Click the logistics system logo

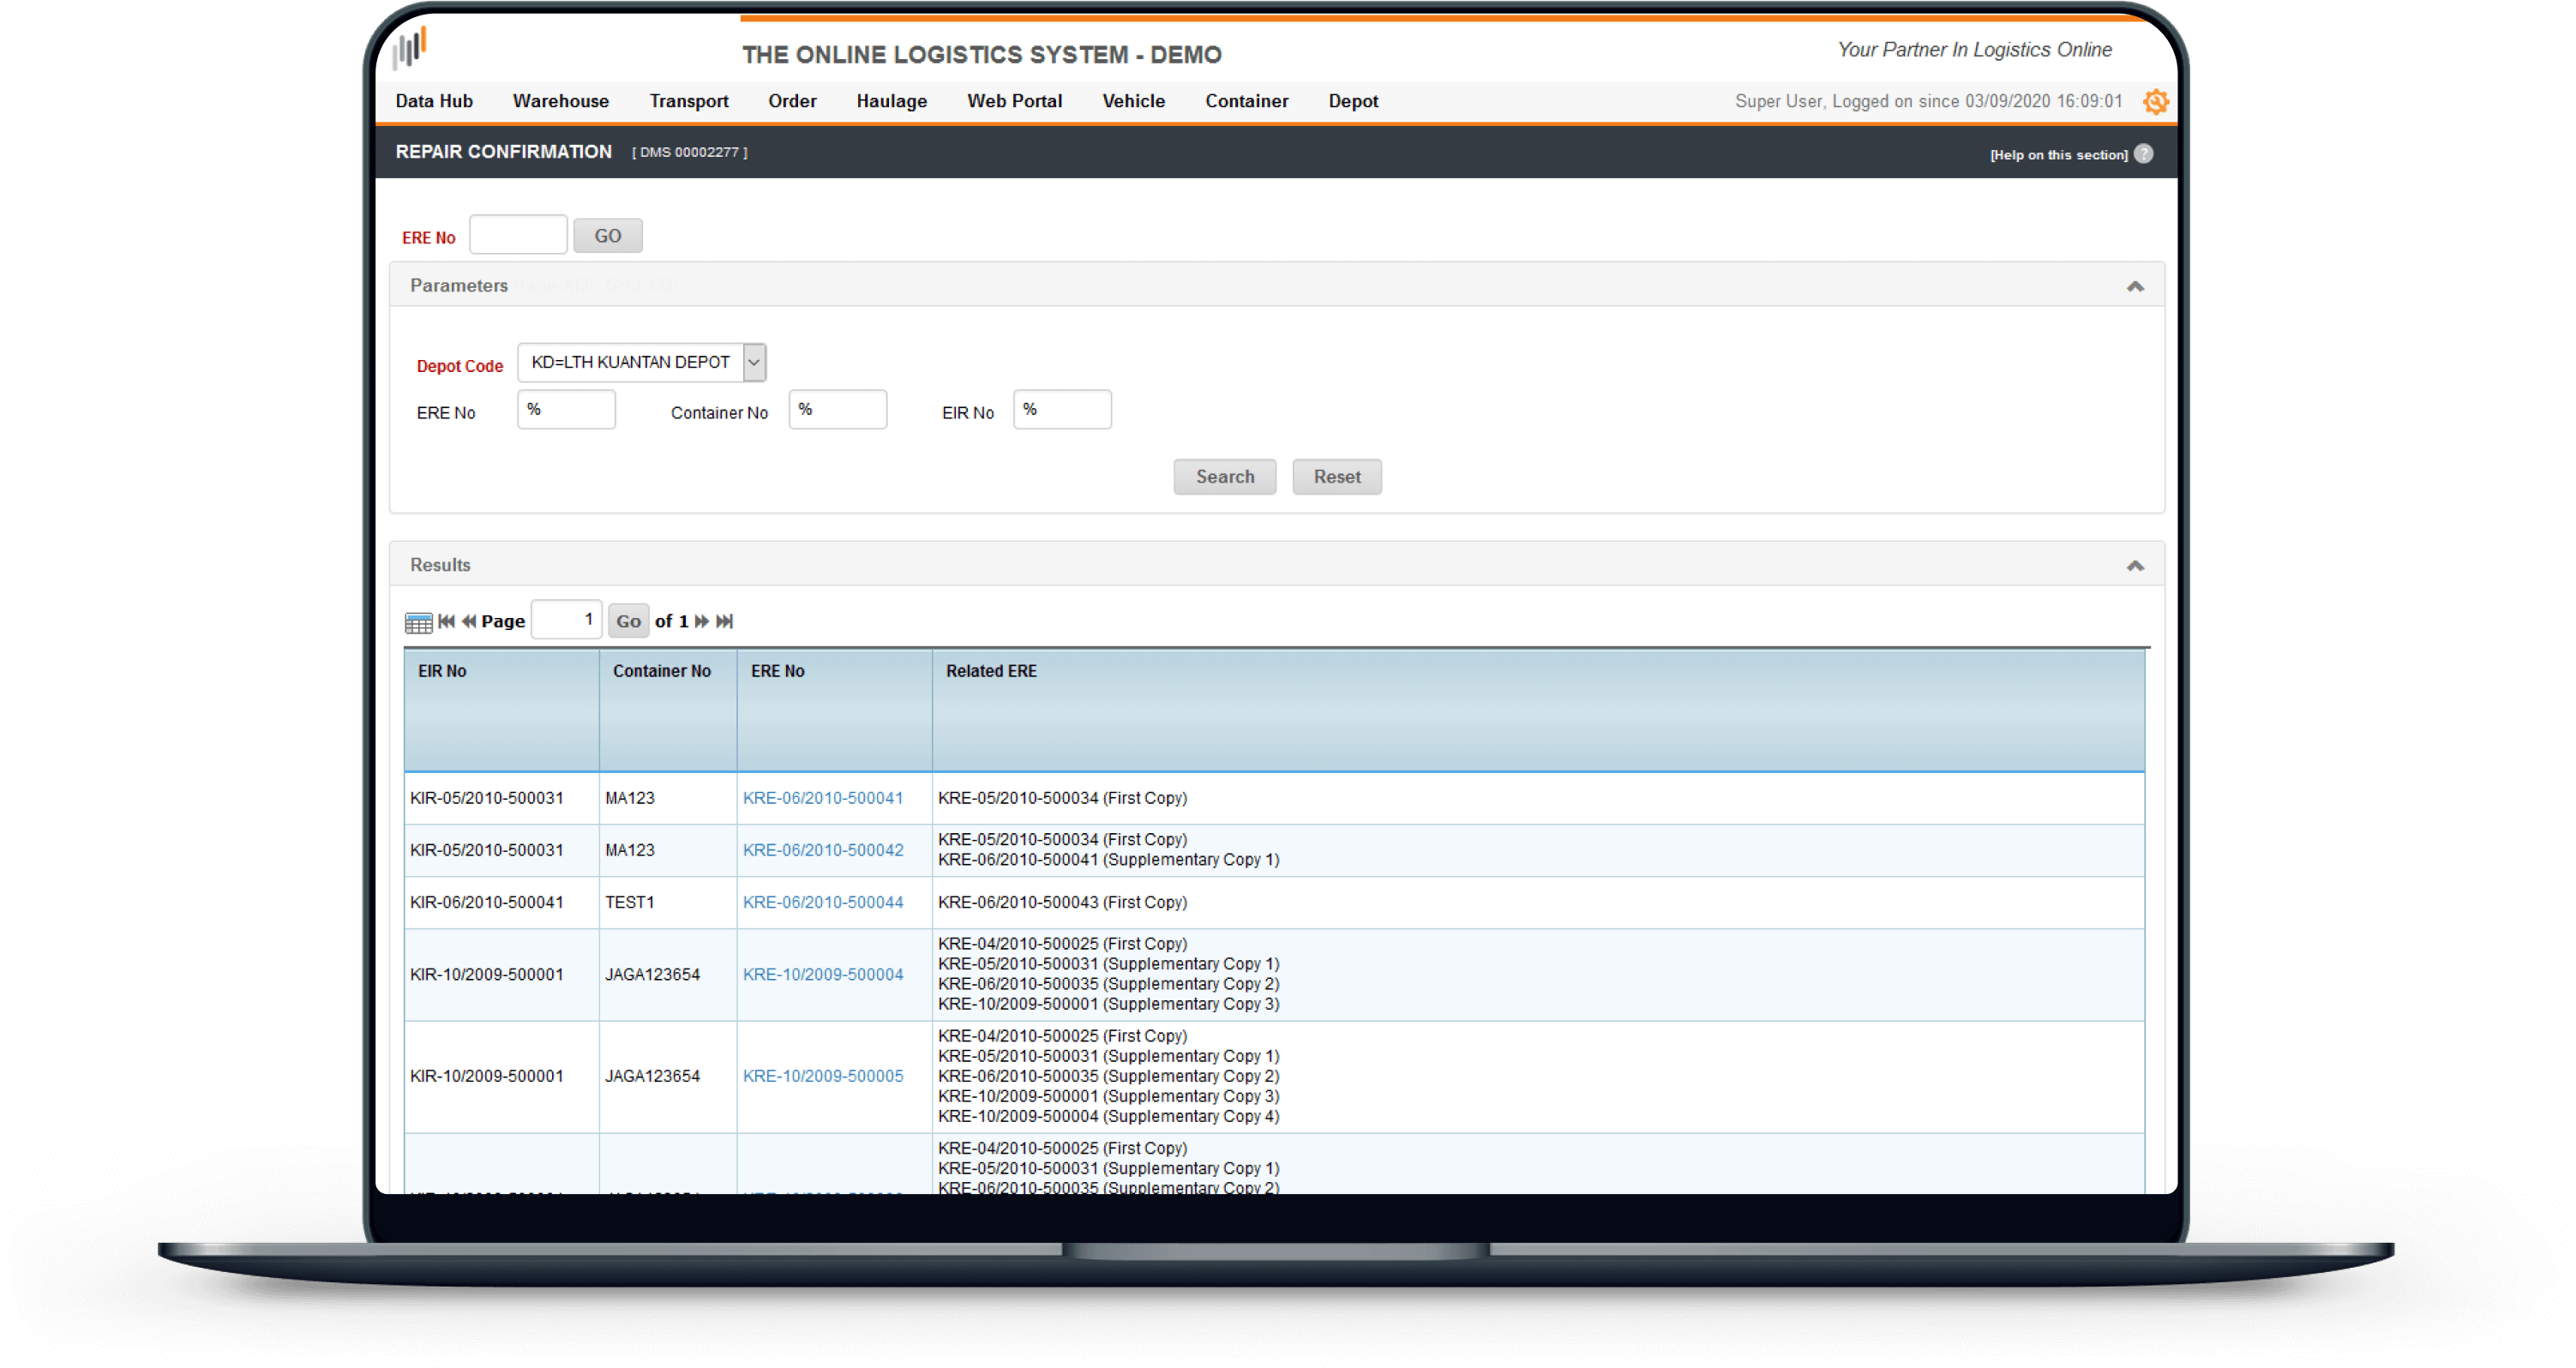pos(409,47)
